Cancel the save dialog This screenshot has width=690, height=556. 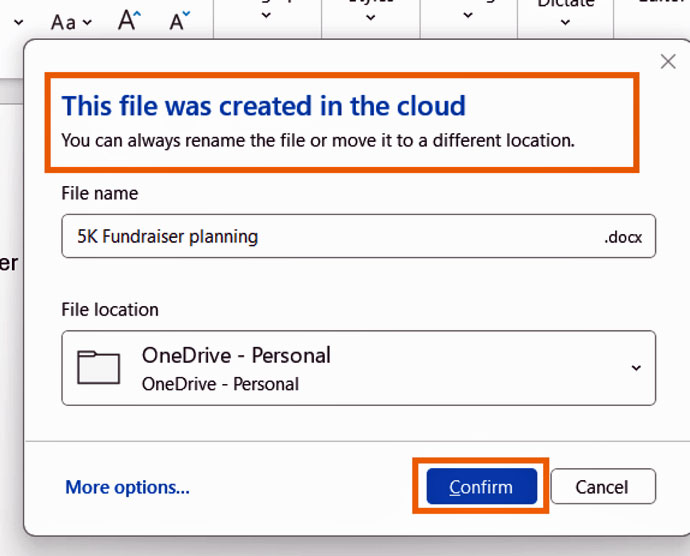click(x=603, y=486)
